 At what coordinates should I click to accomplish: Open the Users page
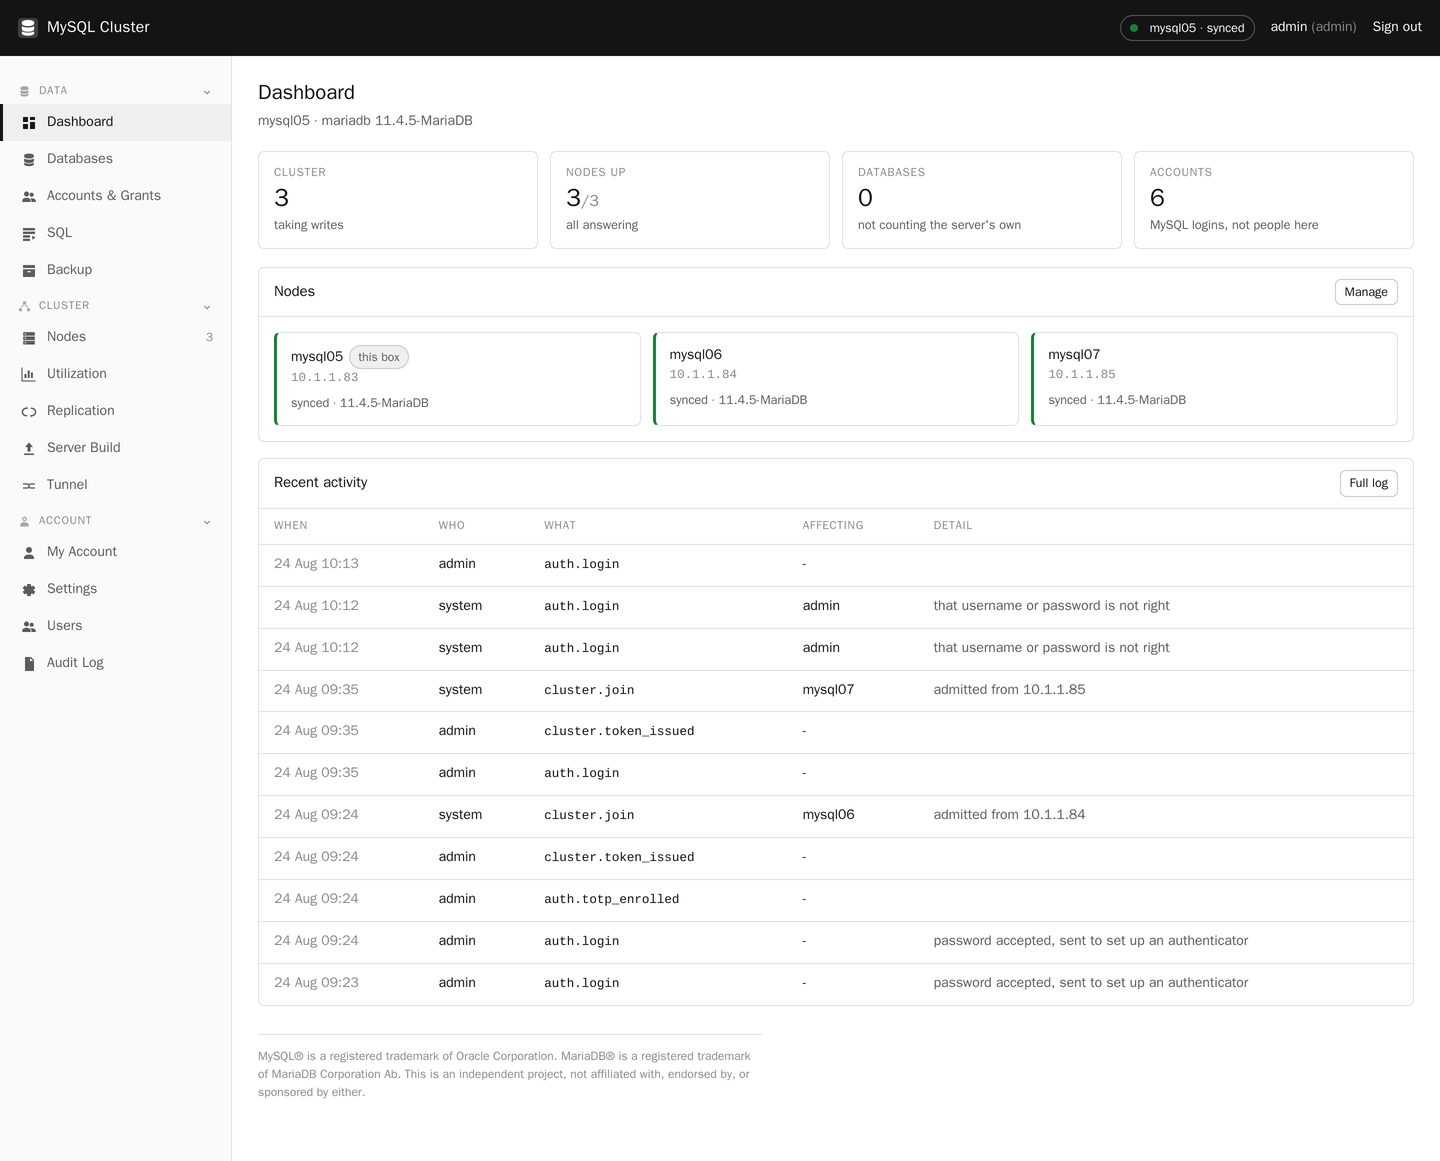[x=116, y=626]
